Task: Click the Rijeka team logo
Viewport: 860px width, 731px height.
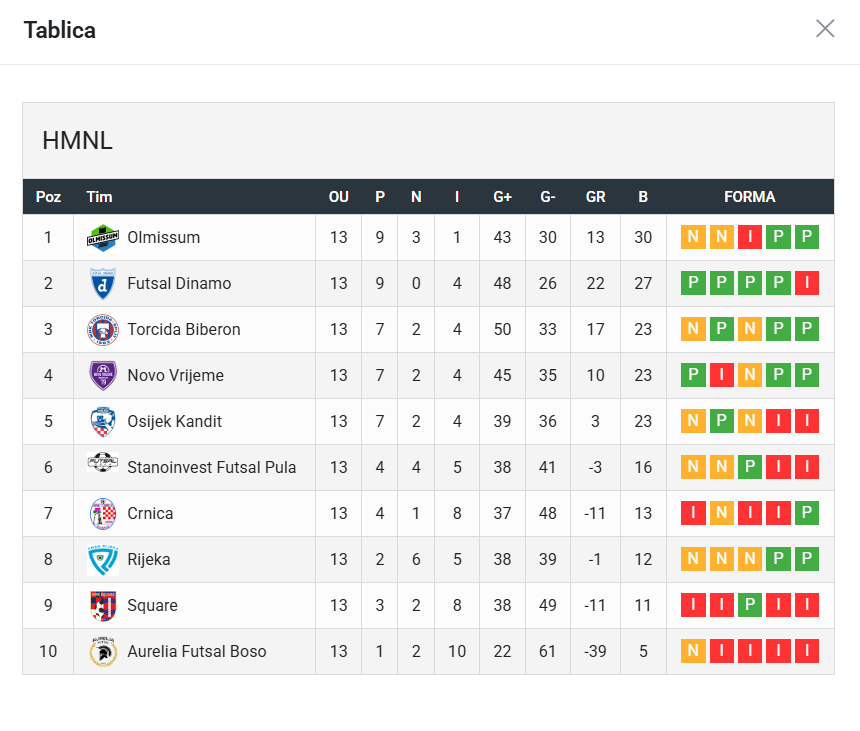Action: (103, 560)
